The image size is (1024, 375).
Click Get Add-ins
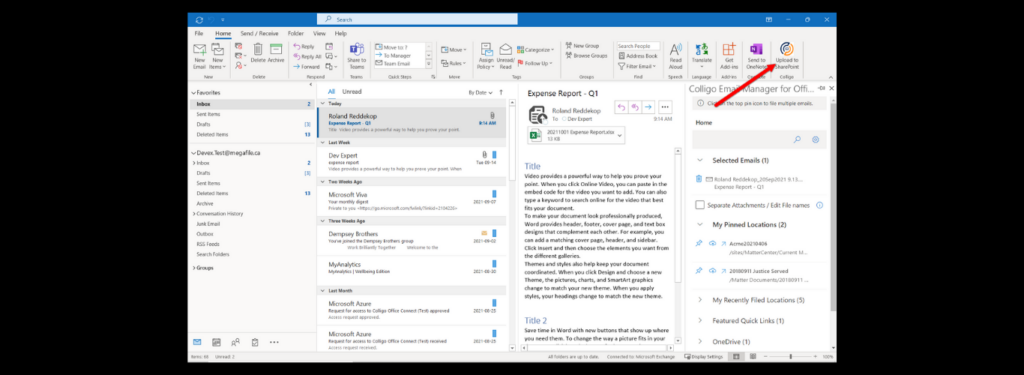click(729, 56)
